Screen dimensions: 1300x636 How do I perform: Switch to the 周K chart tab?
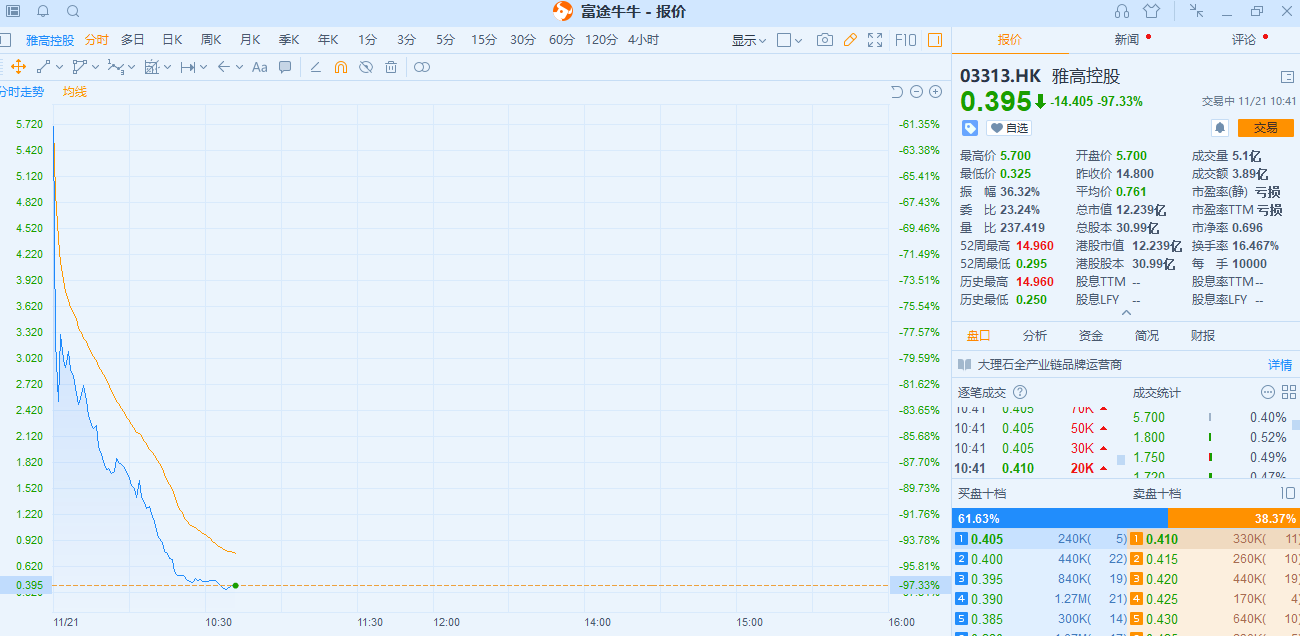pos(211,40)
